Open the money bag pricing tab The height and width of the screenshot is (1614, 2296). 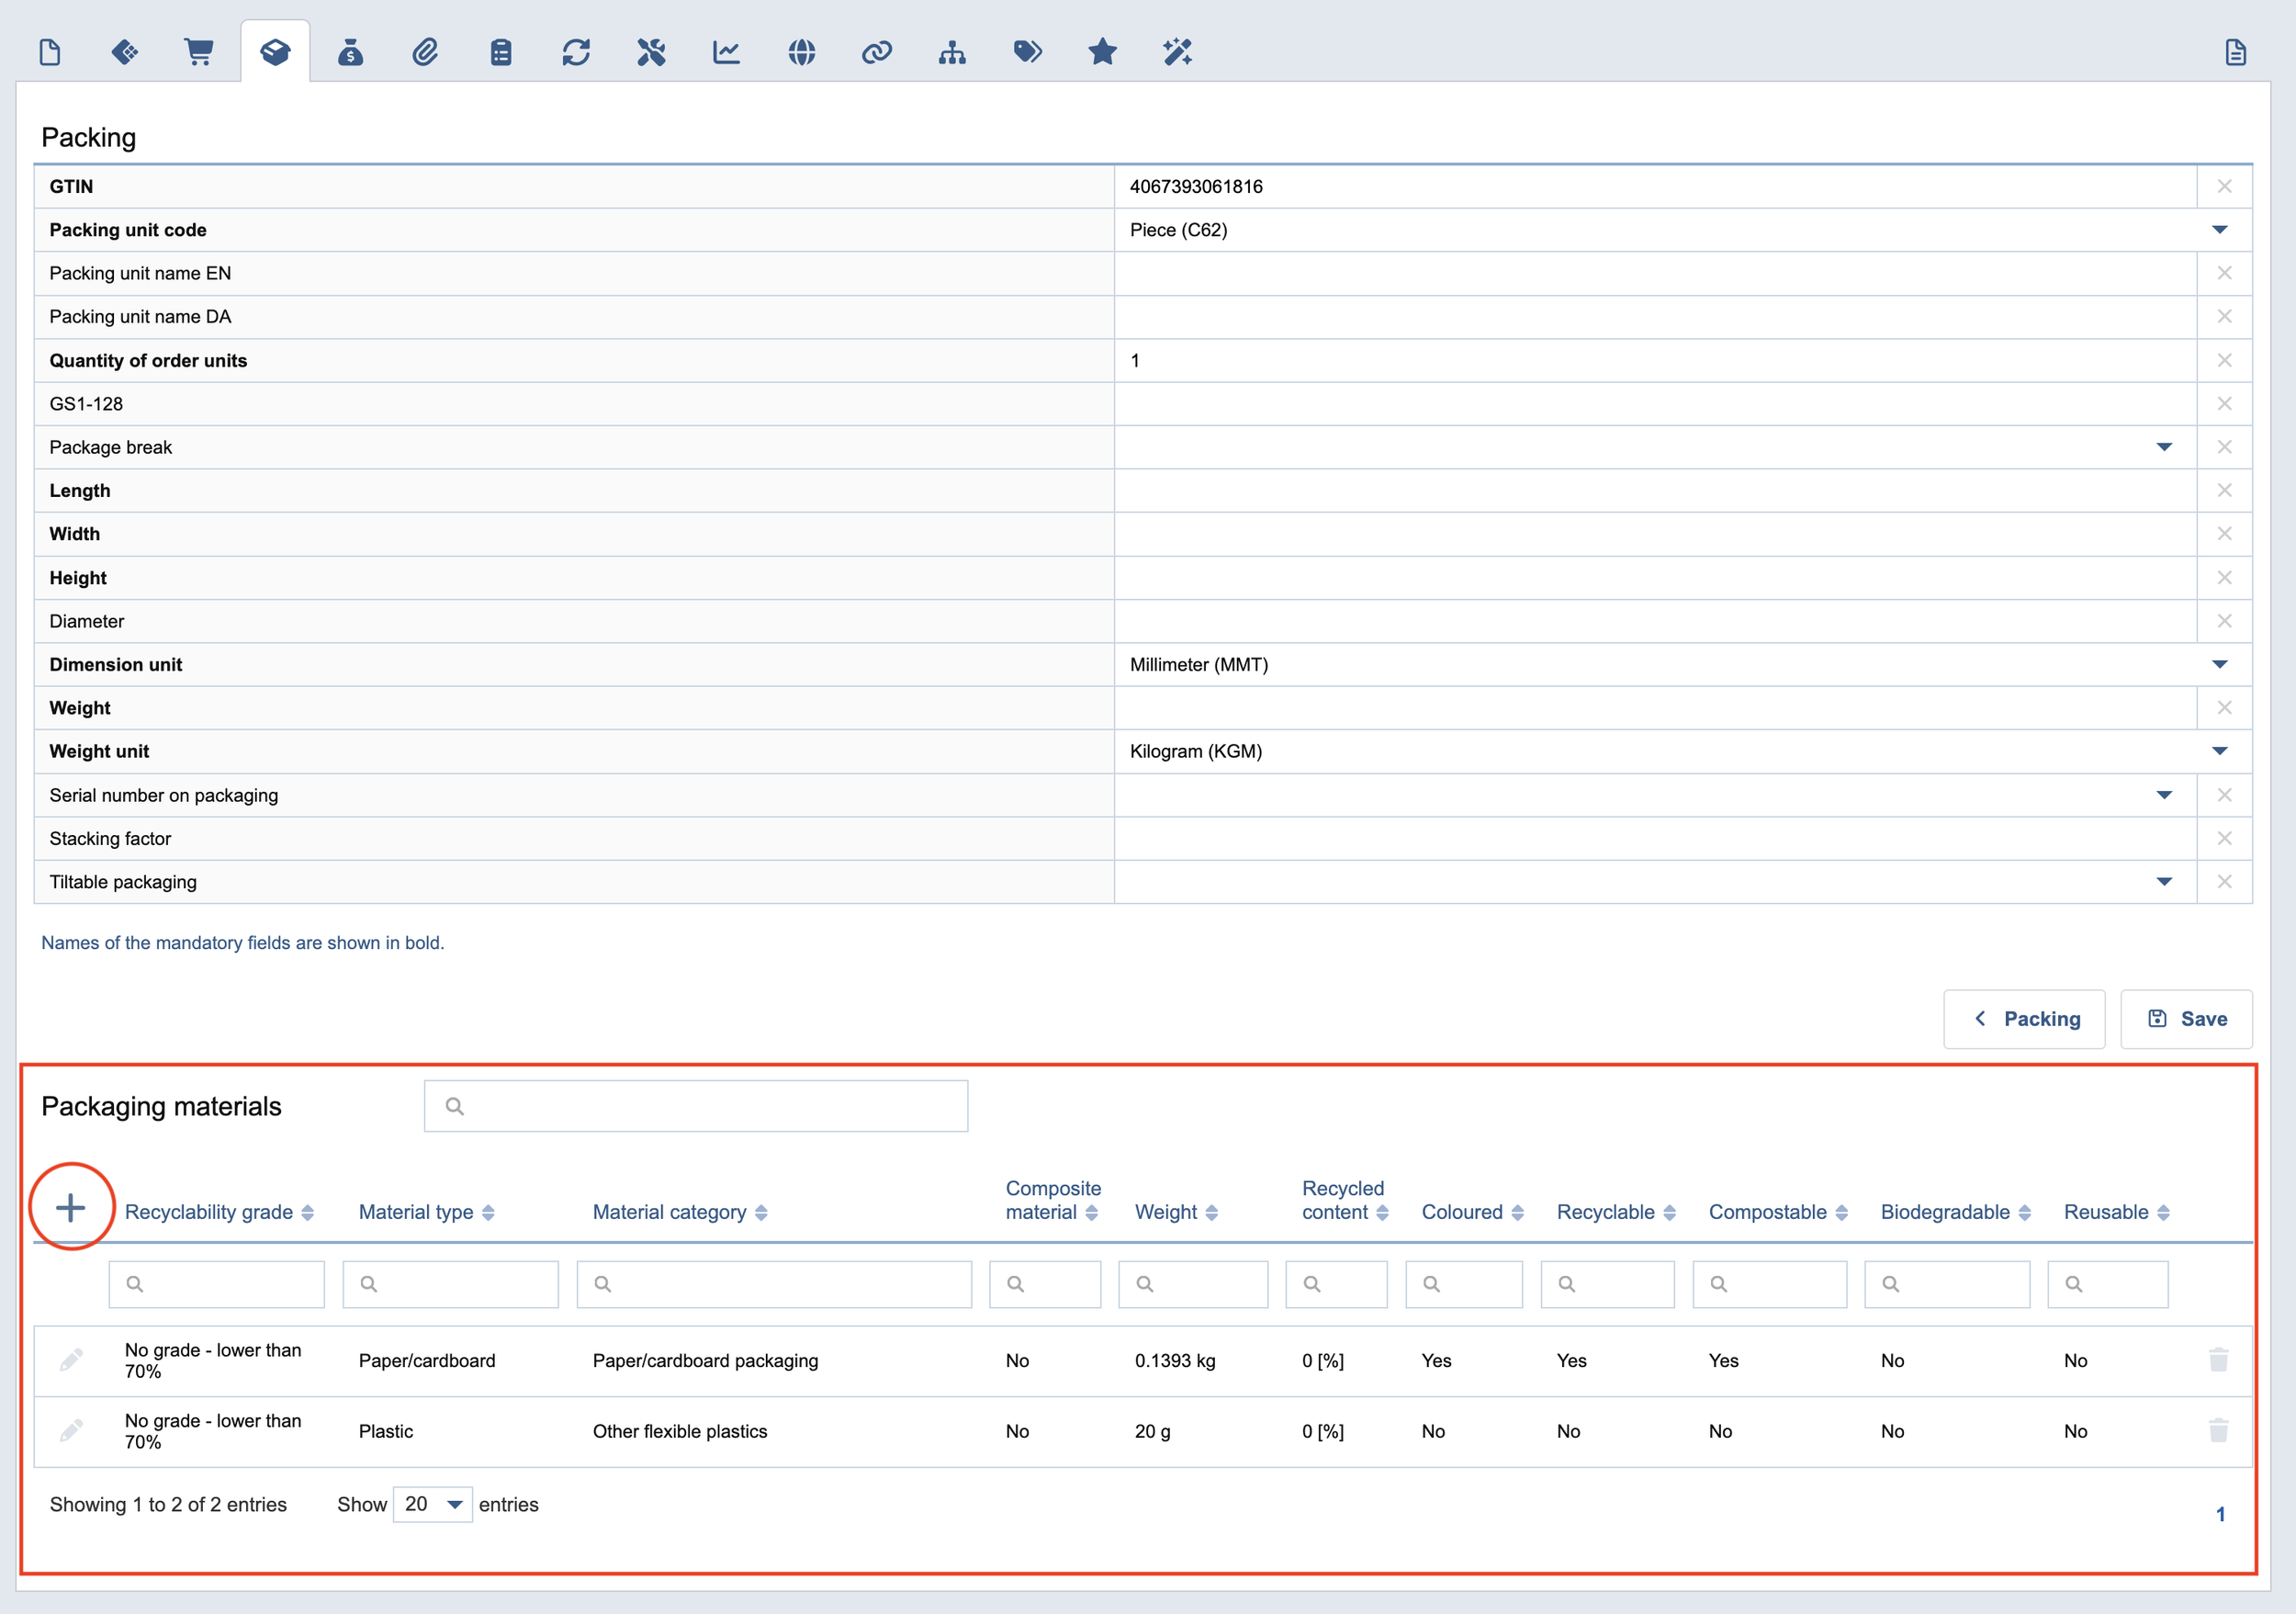pos(350,52)
